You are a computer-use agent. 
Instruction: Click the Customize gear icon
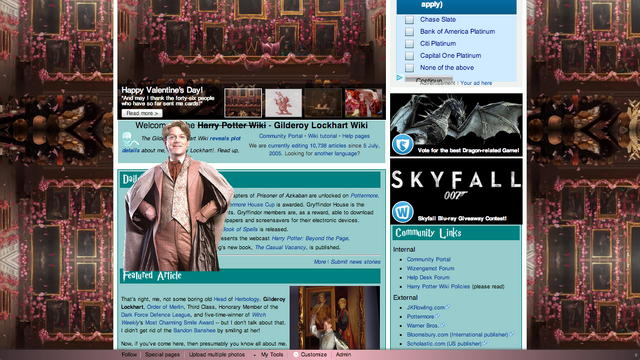pos(296,355)
